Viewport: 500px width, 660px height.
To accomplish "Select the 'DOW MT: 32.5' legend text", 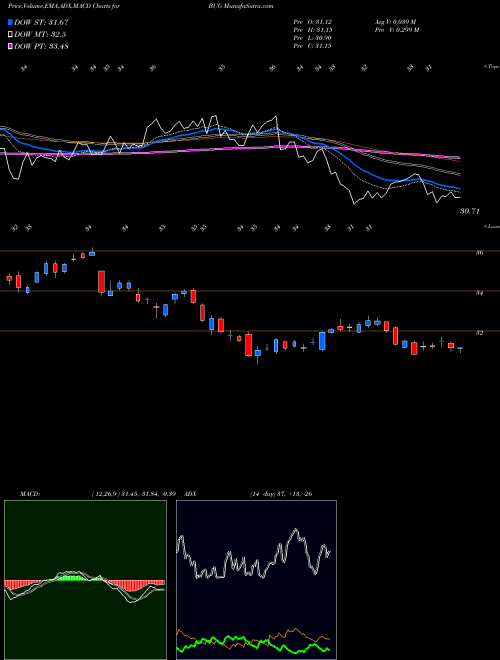I will (x=40, y=34).
